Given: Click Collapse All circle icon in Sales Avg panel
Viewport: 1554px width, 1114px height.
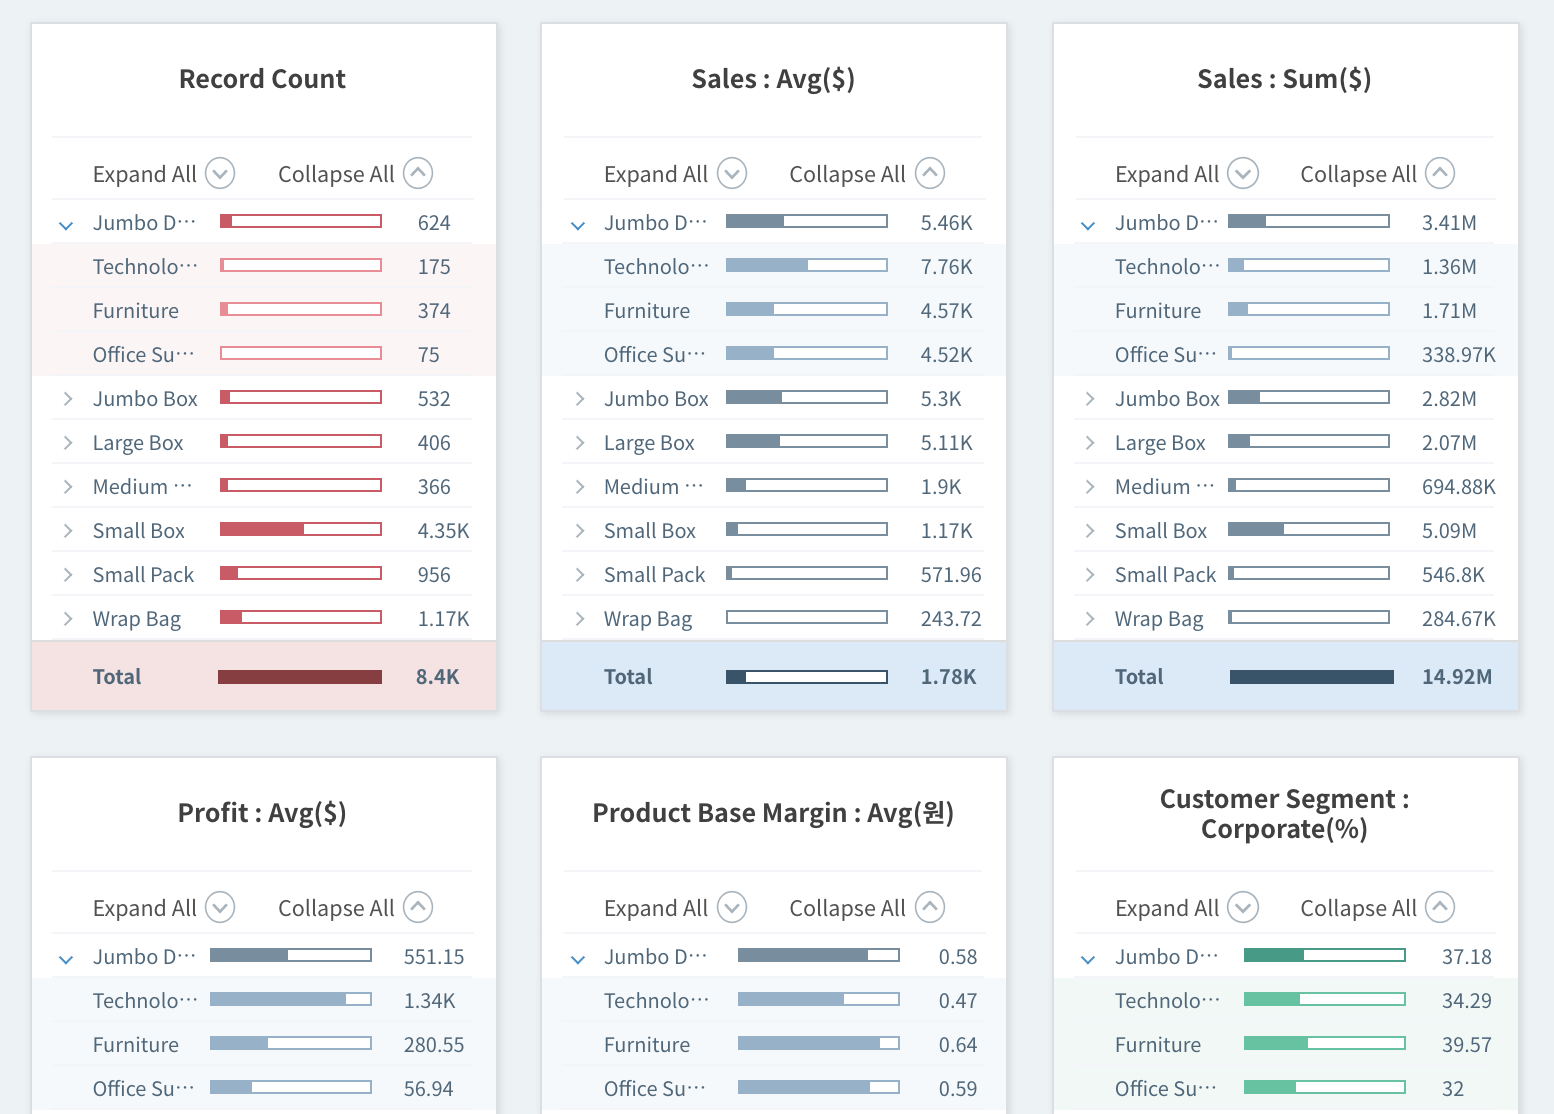Looking at the screenshot, I should (x=930, y=174).
